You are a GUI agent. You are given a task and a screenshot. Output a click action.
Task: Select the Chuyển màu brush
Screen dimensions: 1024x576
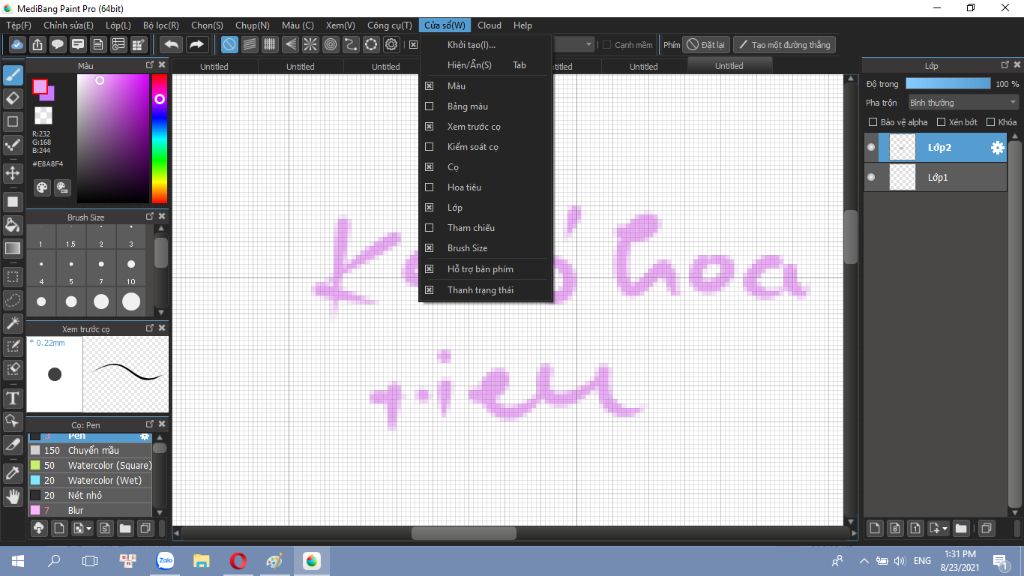click(x=90, y=450)
